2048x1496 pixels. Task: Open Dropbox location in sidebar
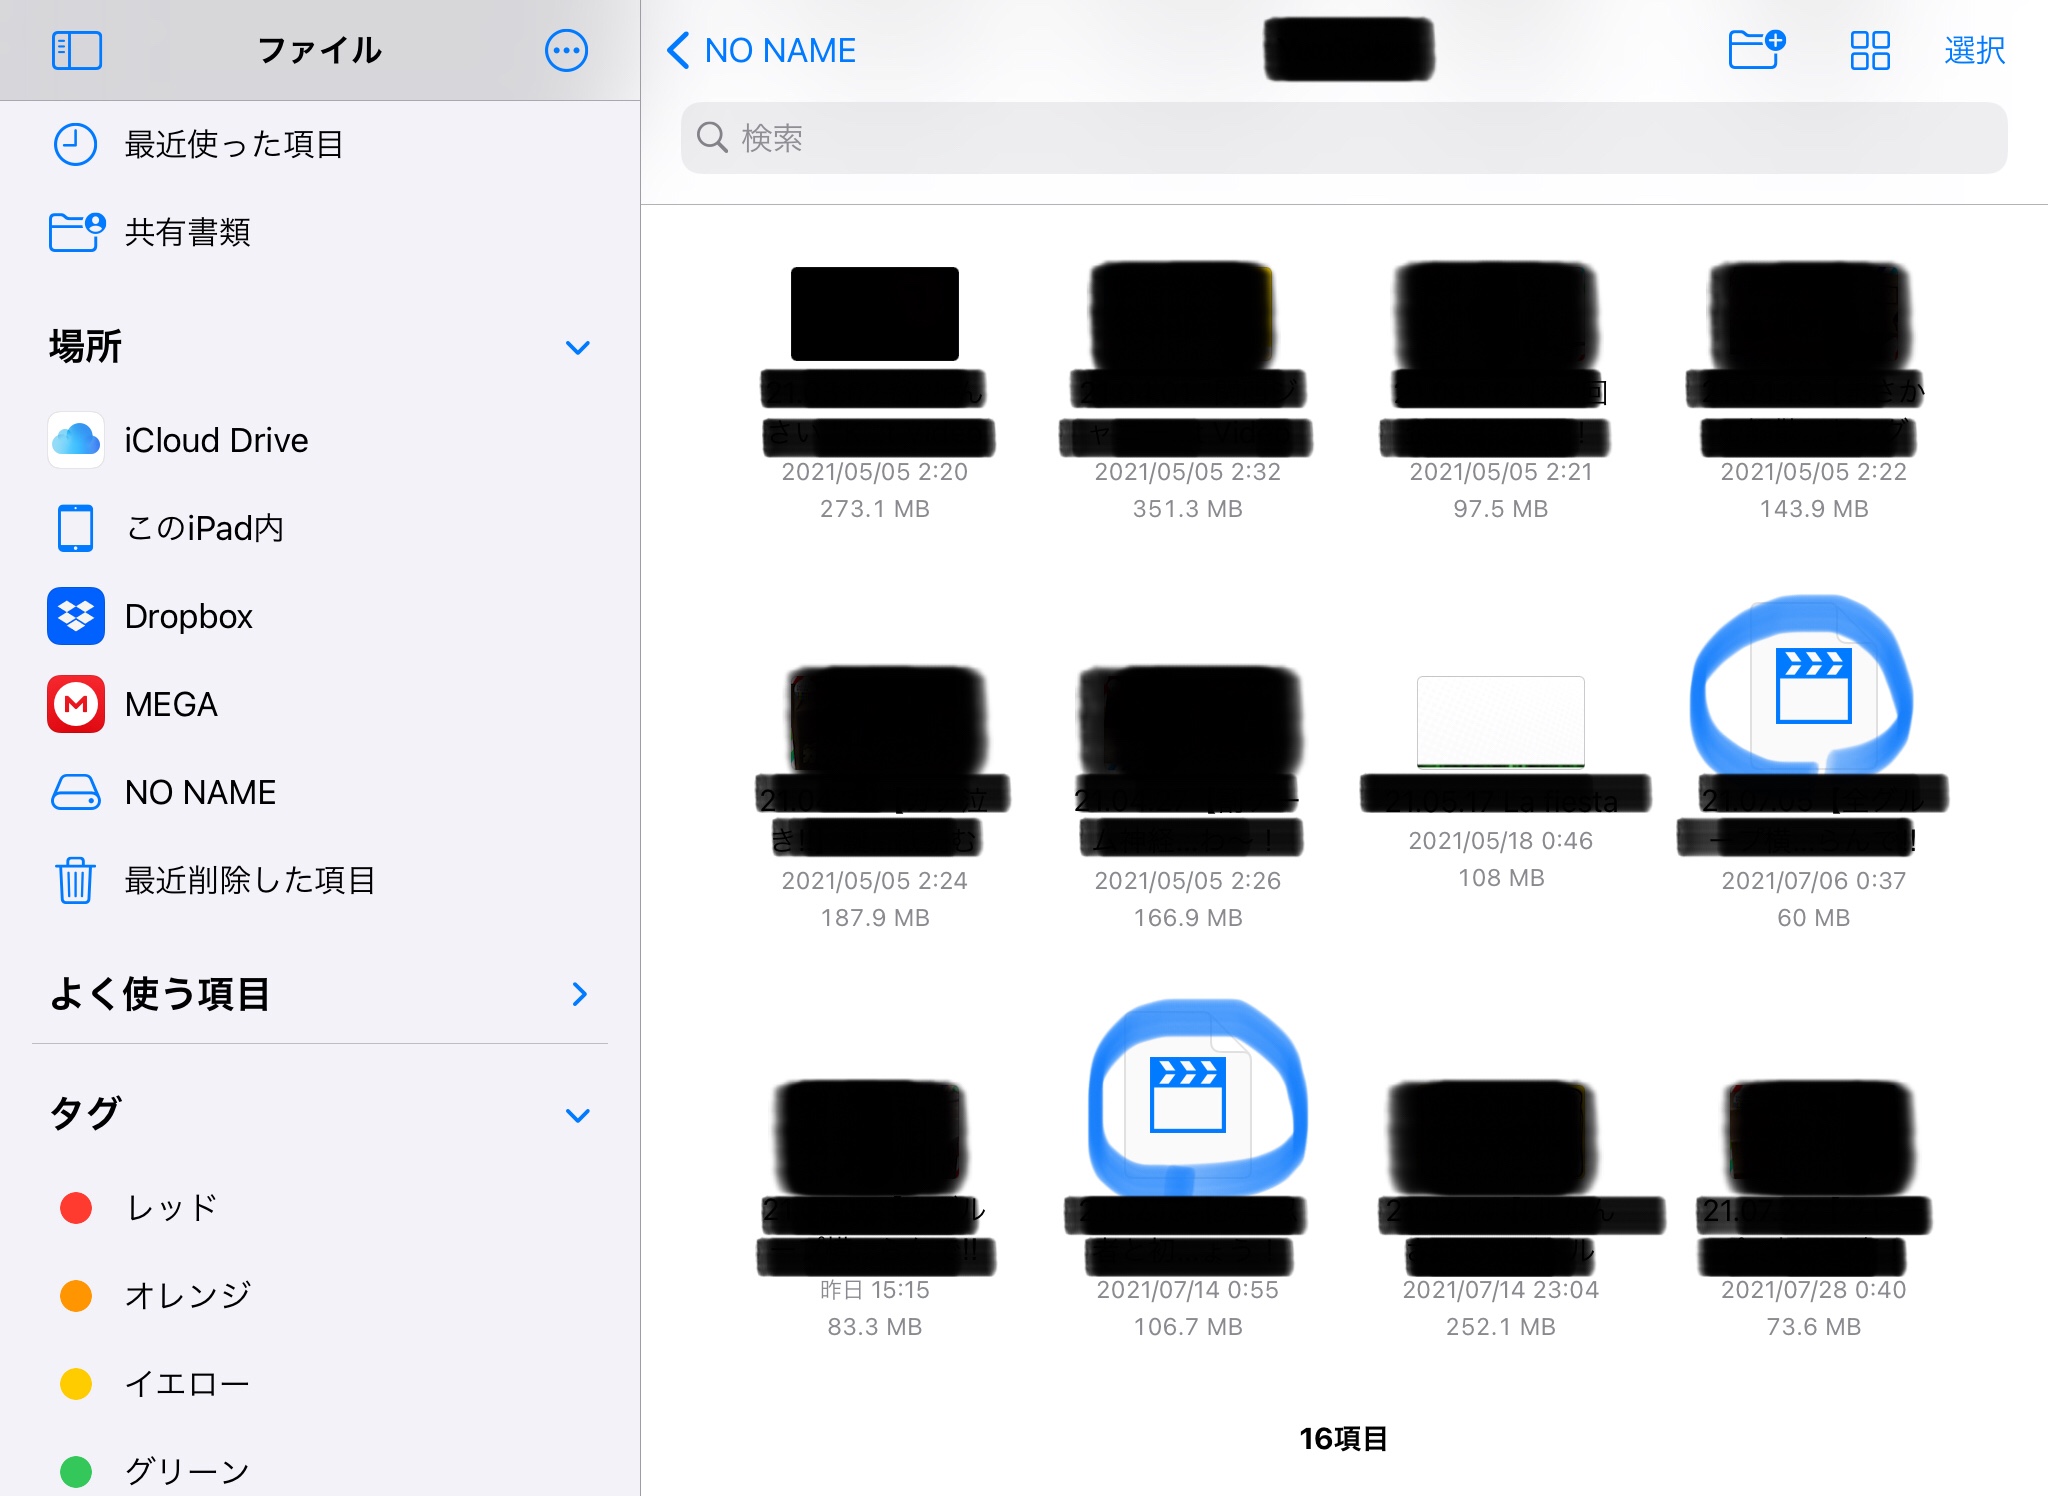click(188, 616)
